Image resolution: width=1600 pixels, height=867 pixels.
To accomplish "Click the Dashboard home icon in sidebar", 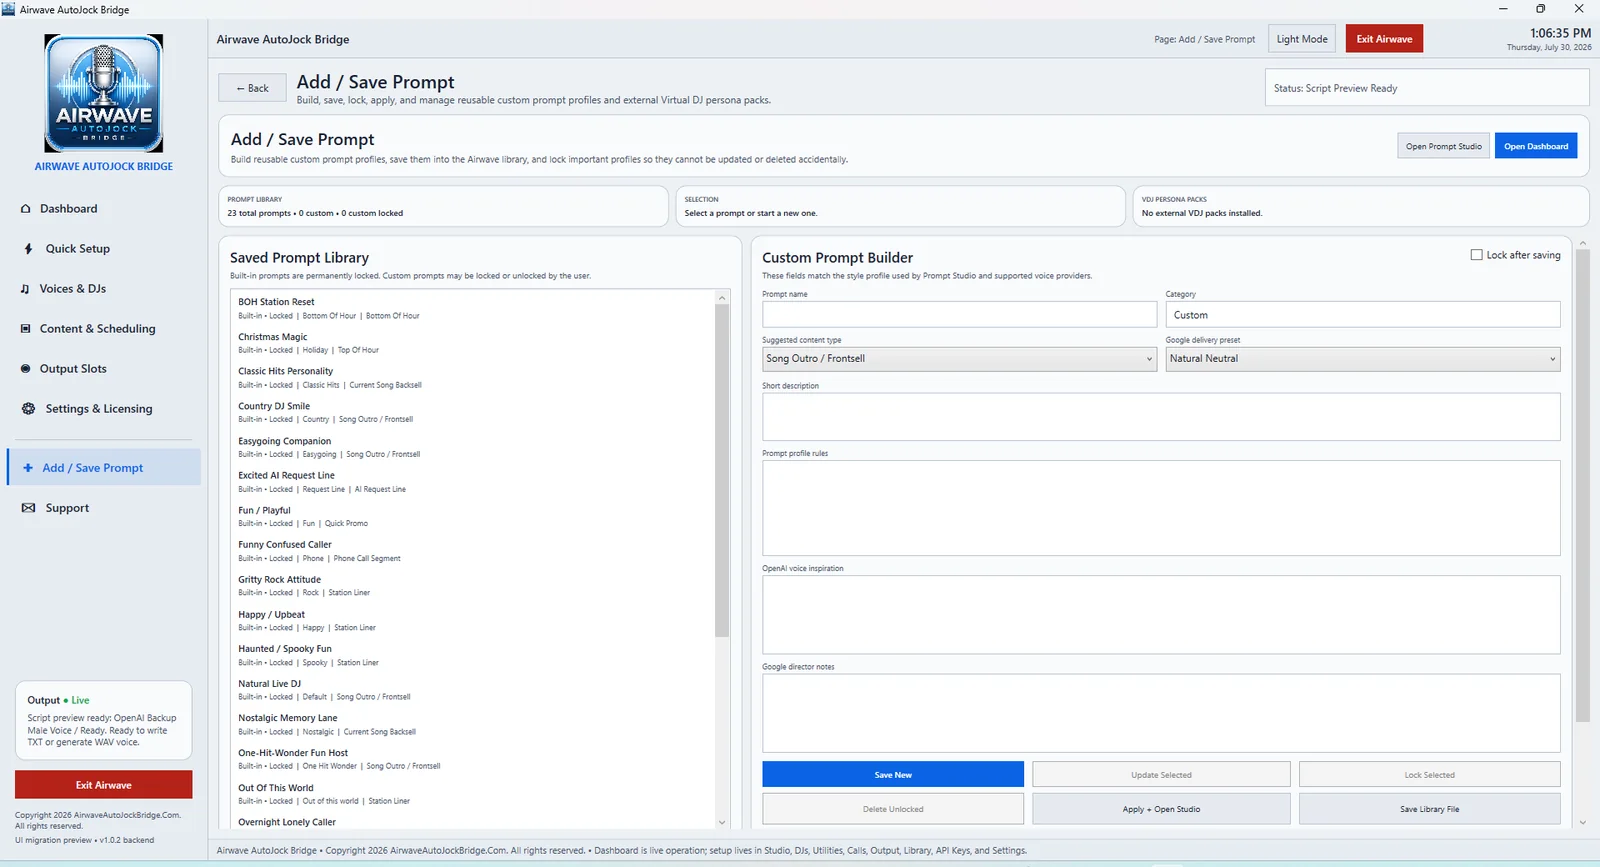I will tap(26, 209).
